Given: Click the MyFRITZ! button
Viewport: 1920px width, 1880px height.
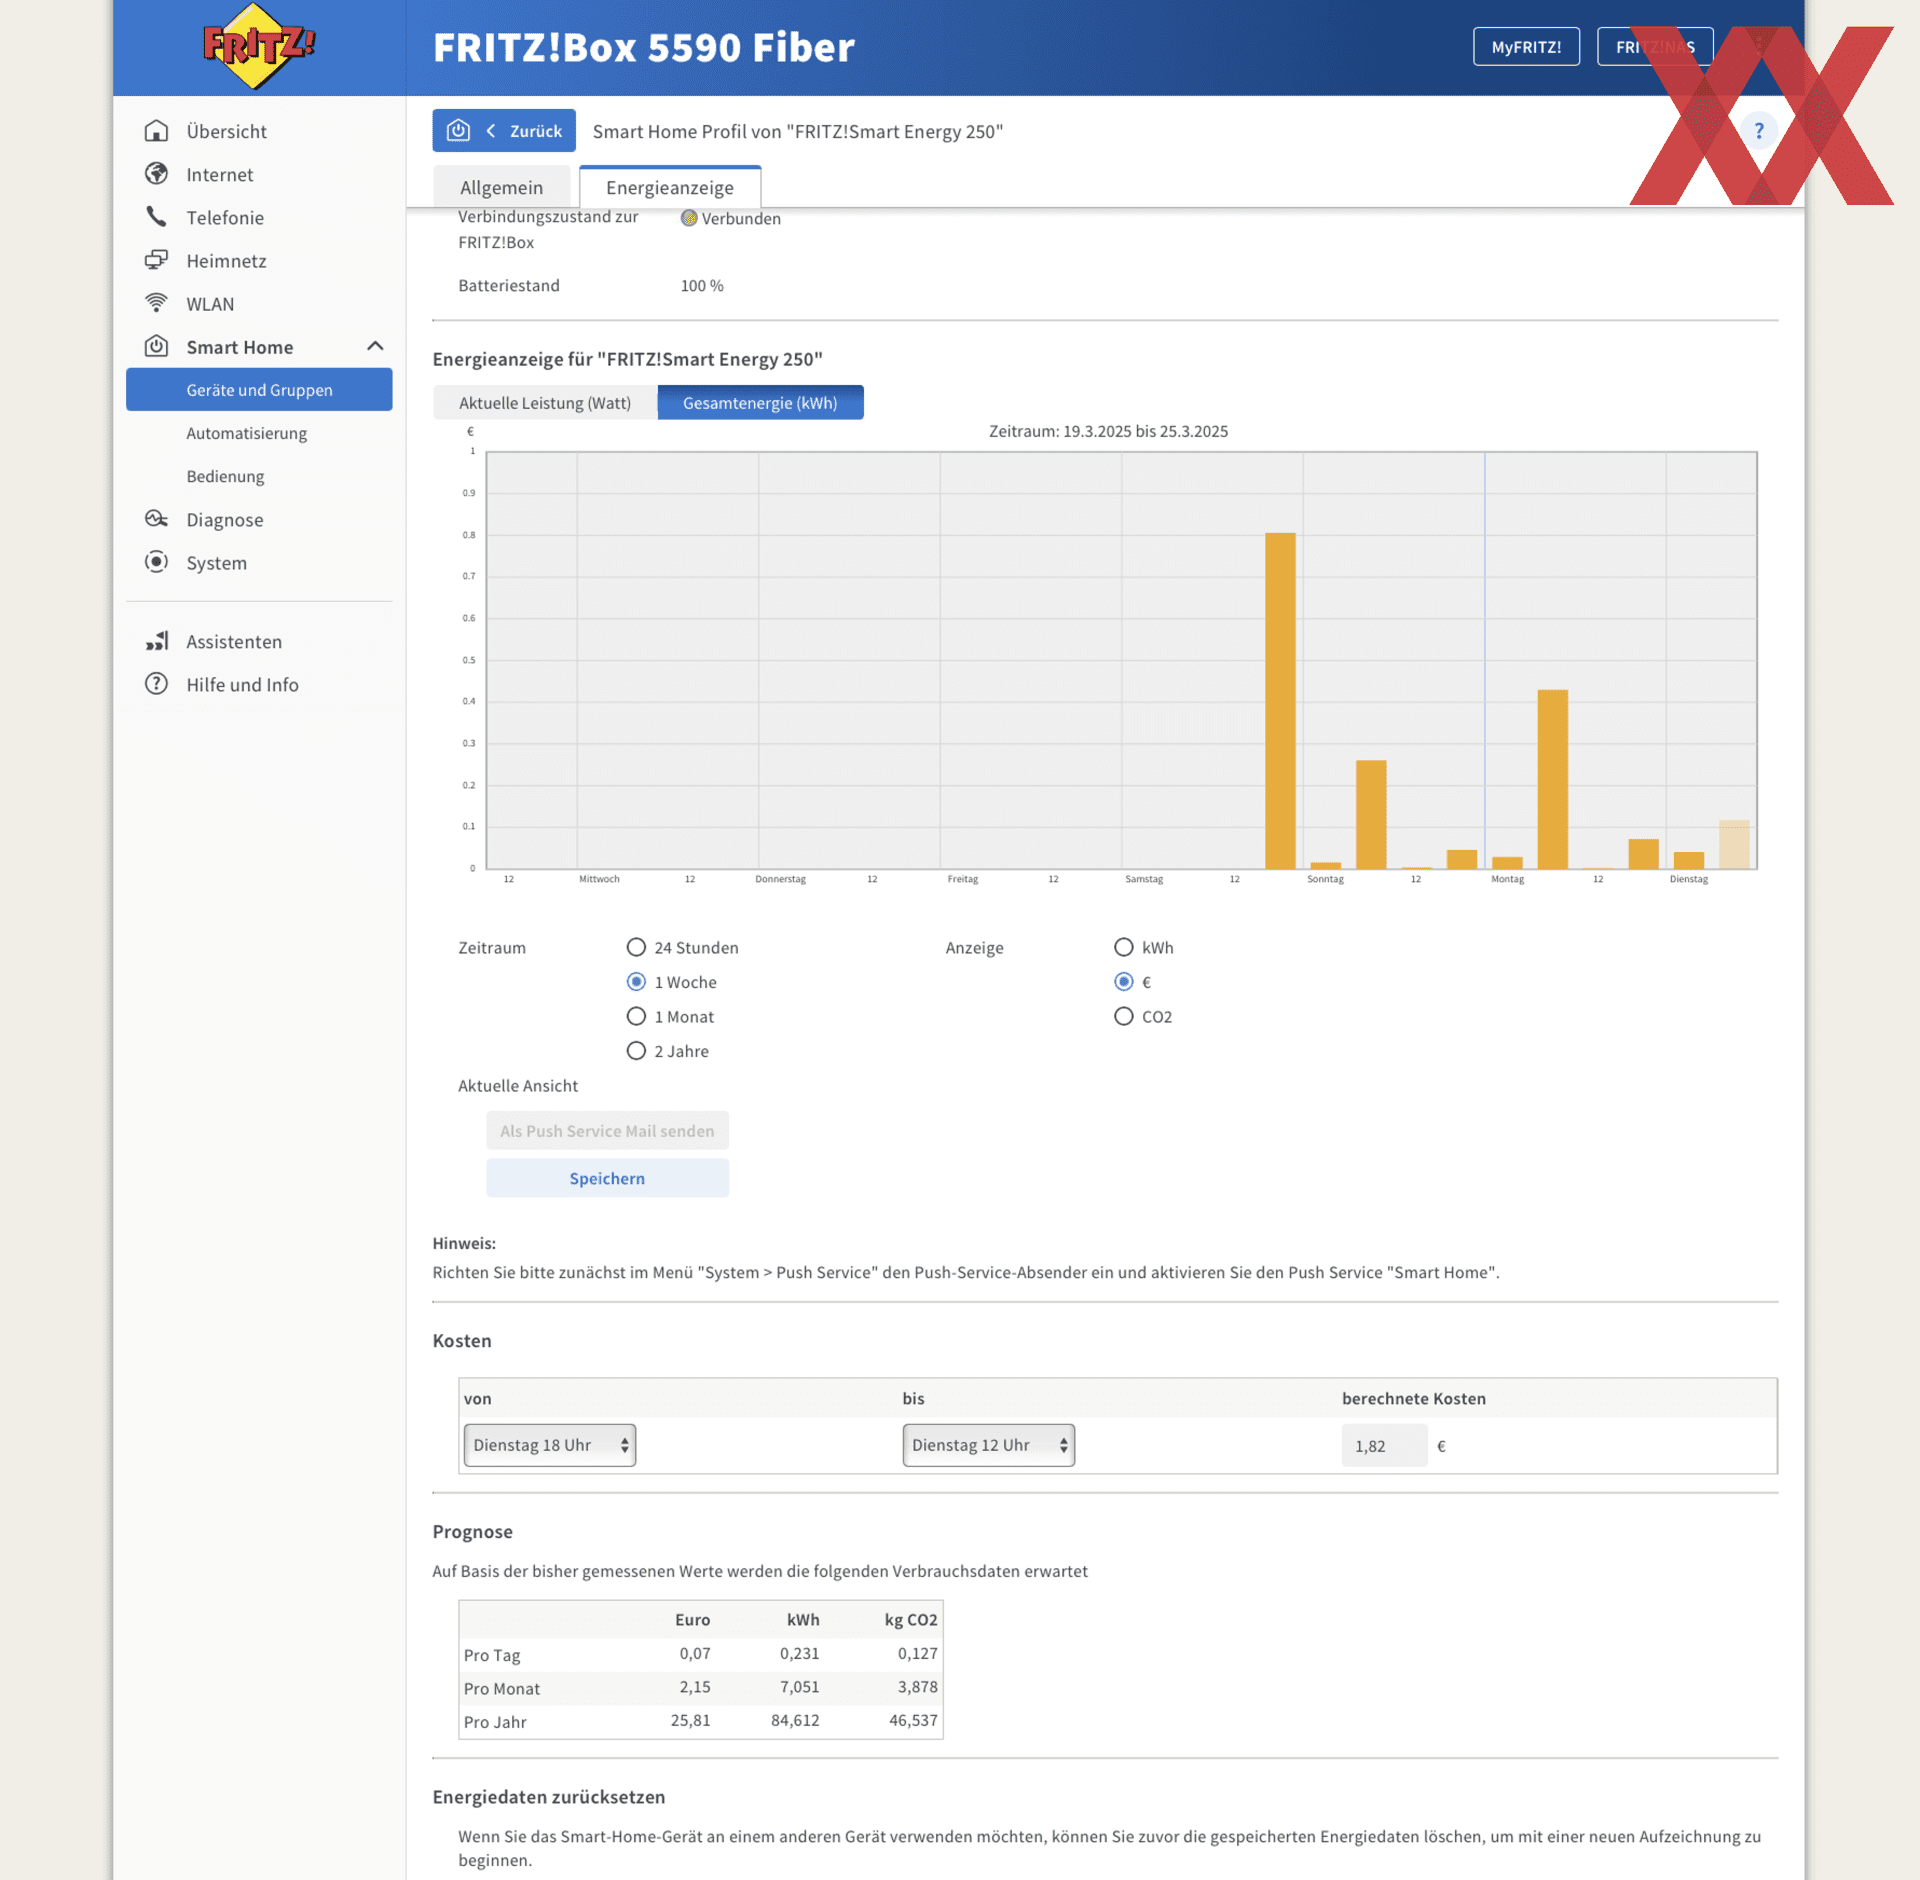Looking at the screenshot, I should coord(1526,47).
